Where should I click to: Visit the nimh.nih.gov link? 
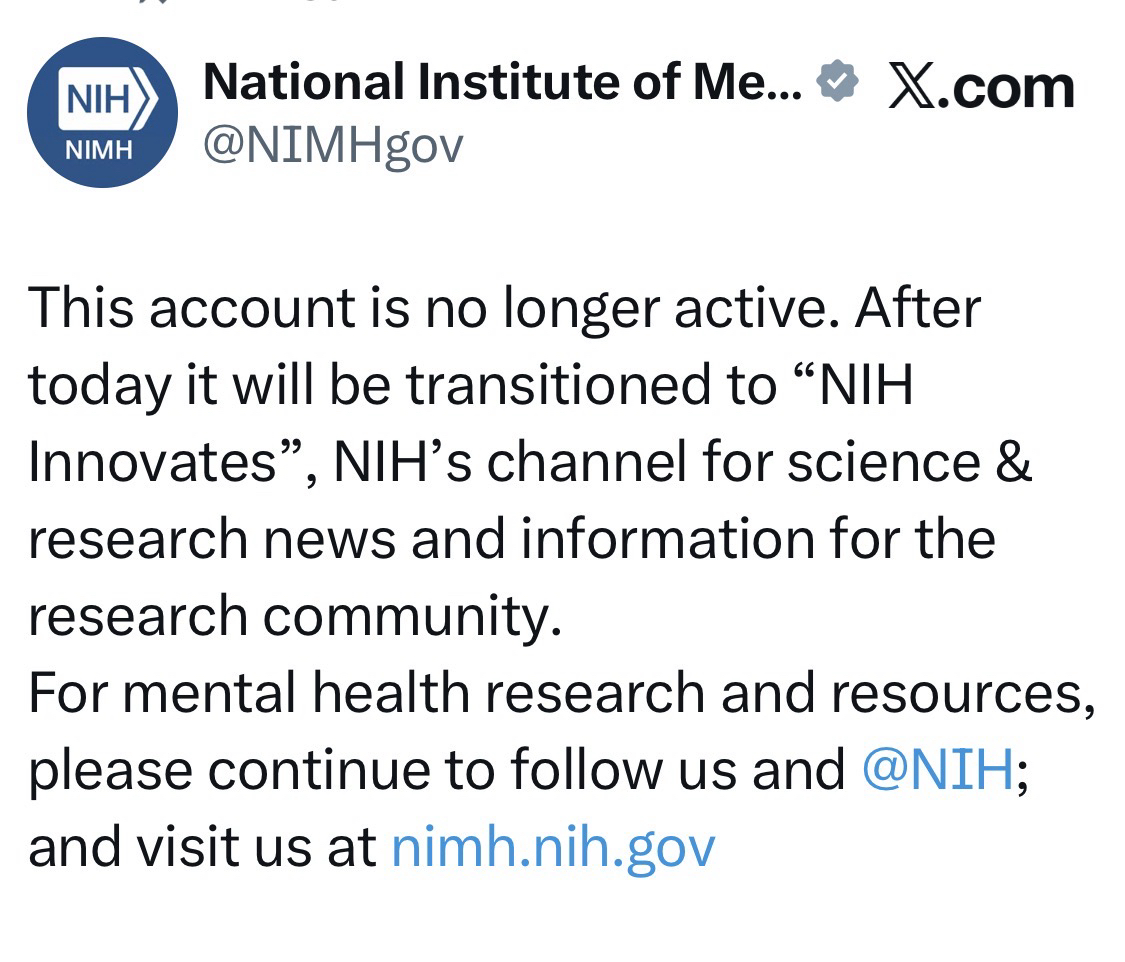pyautogui.click(x=552, y=846)
